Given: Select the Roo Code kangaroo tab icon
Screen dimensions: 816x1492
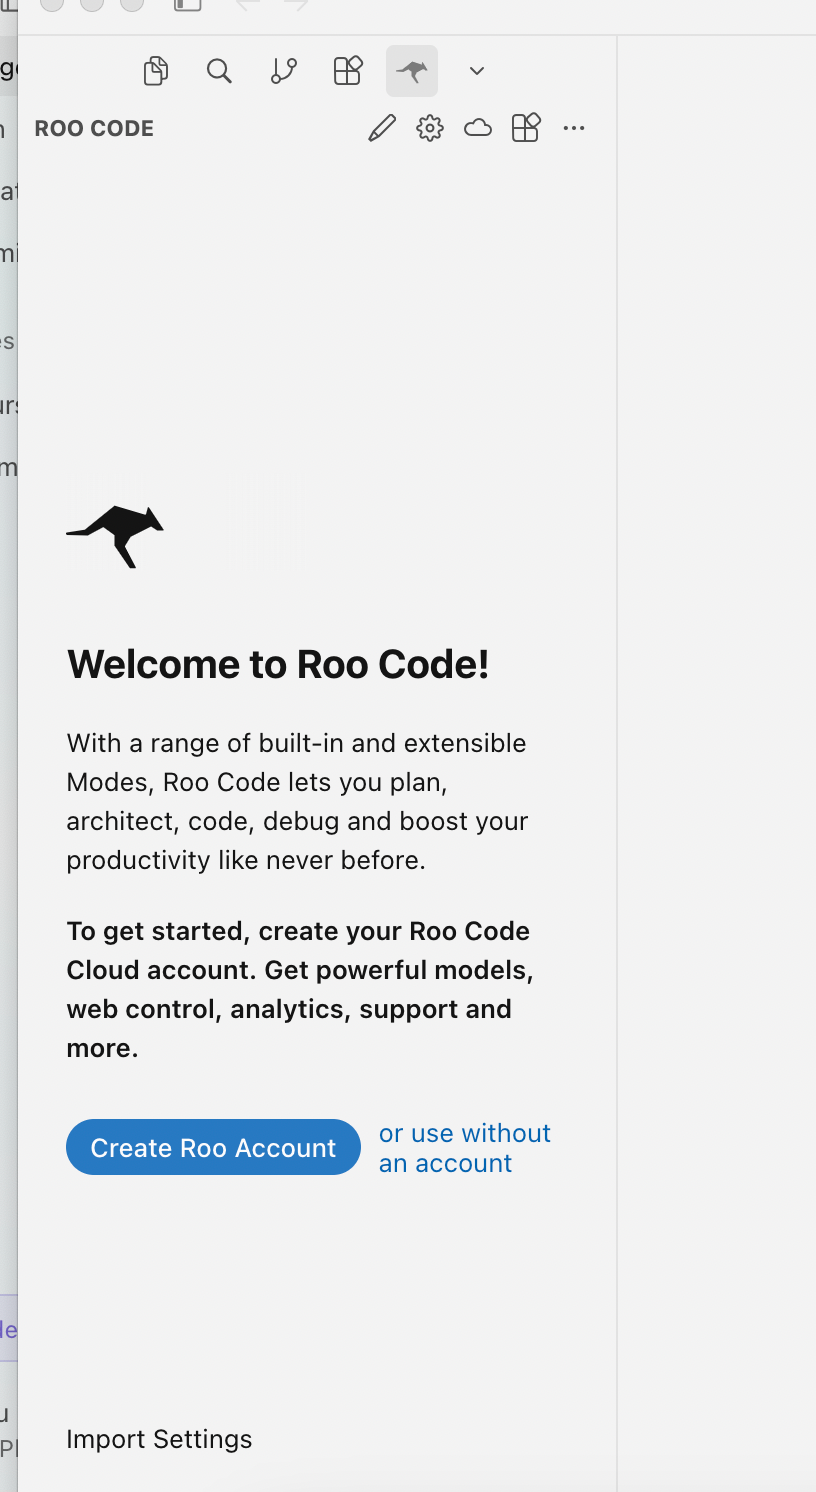Looking at the screenshot, I should click(412, 71).
